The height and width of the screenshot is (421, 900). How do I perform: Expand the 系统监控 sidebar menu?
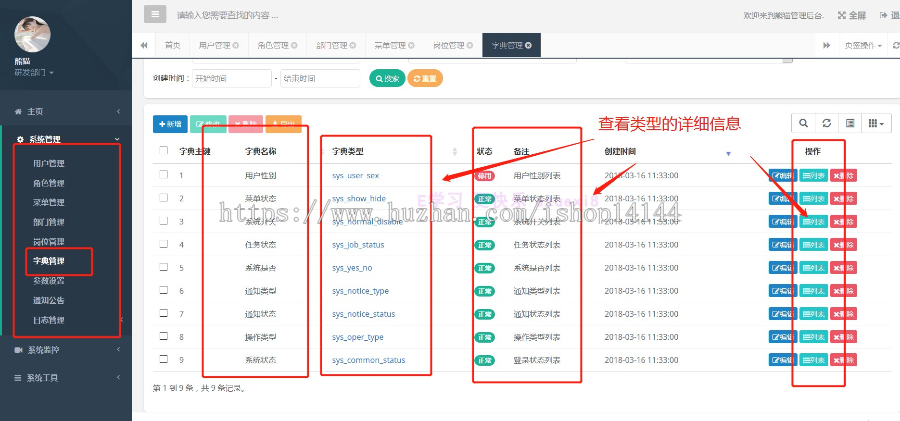(66, 350)
